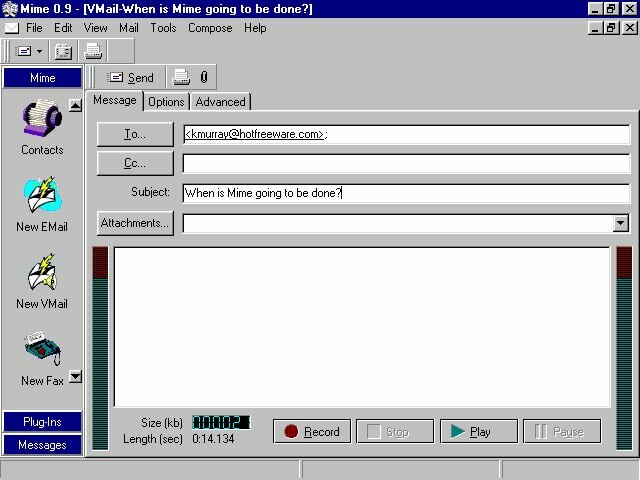Create a New VMail from sidebar

(42, 272)
